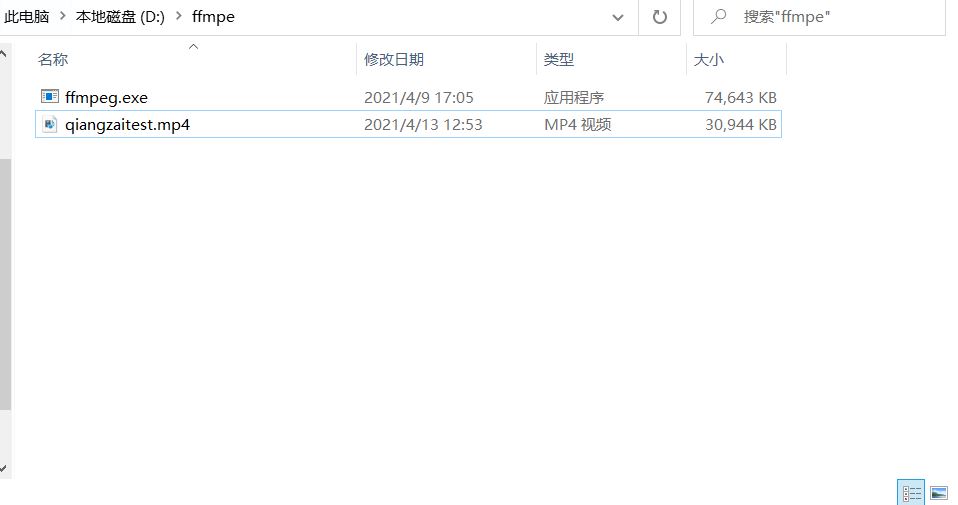Select the MP4 视频 type cell
Screen dimensions: 958x505
point(577,125)
